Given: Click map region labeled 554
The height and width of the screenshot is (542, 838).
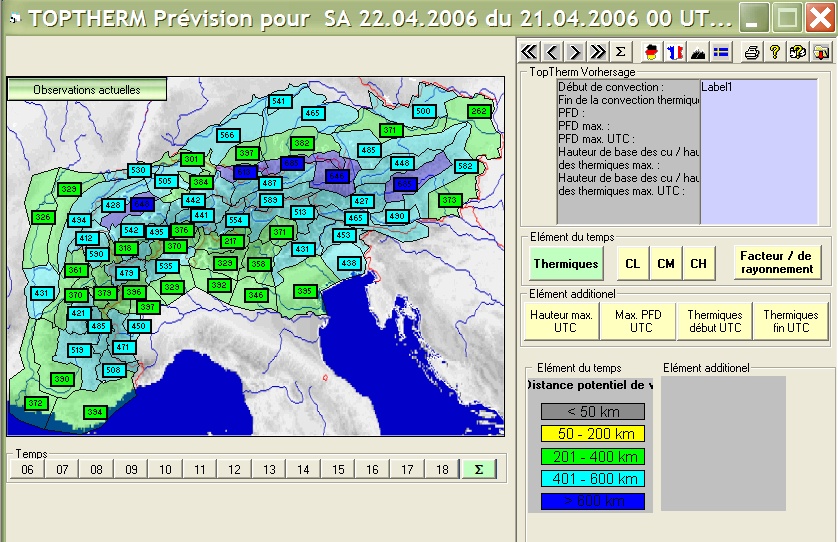Looking at the screenshot, I should (x=236, y=220).
